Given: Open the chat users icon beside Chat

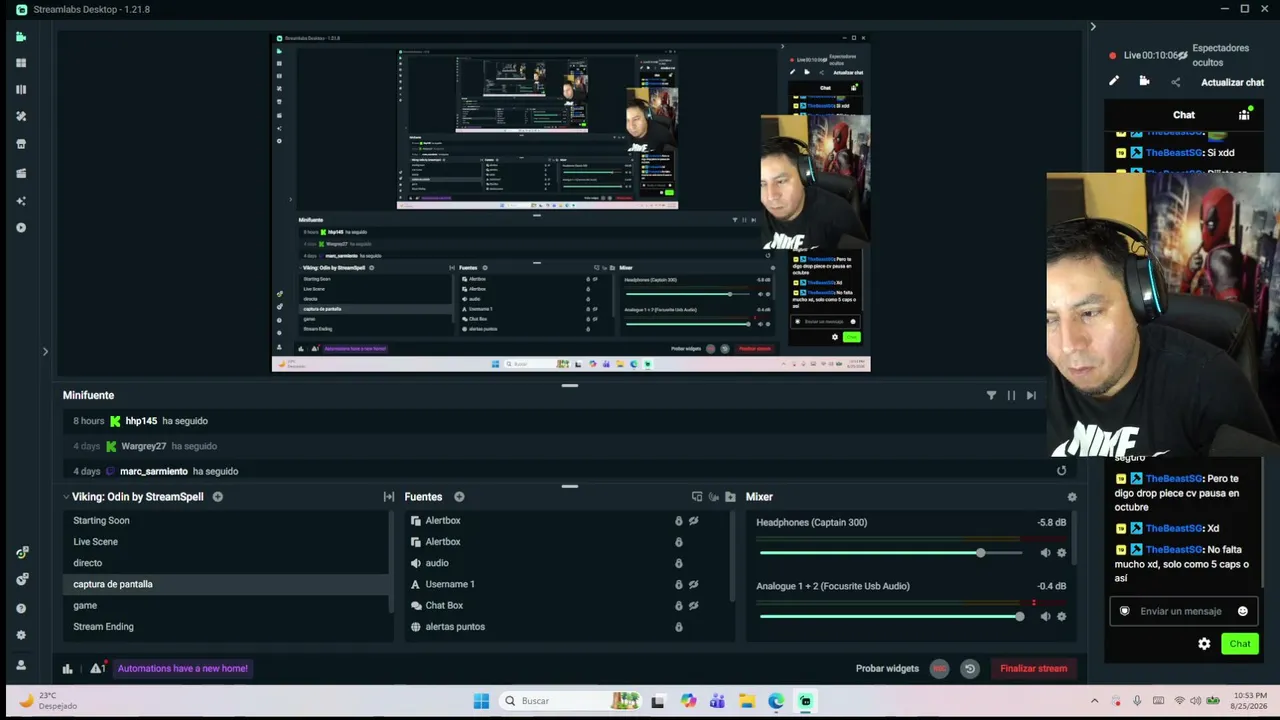Looking at the screenshot, I should pyautogui.click(x=1244, y=114).
